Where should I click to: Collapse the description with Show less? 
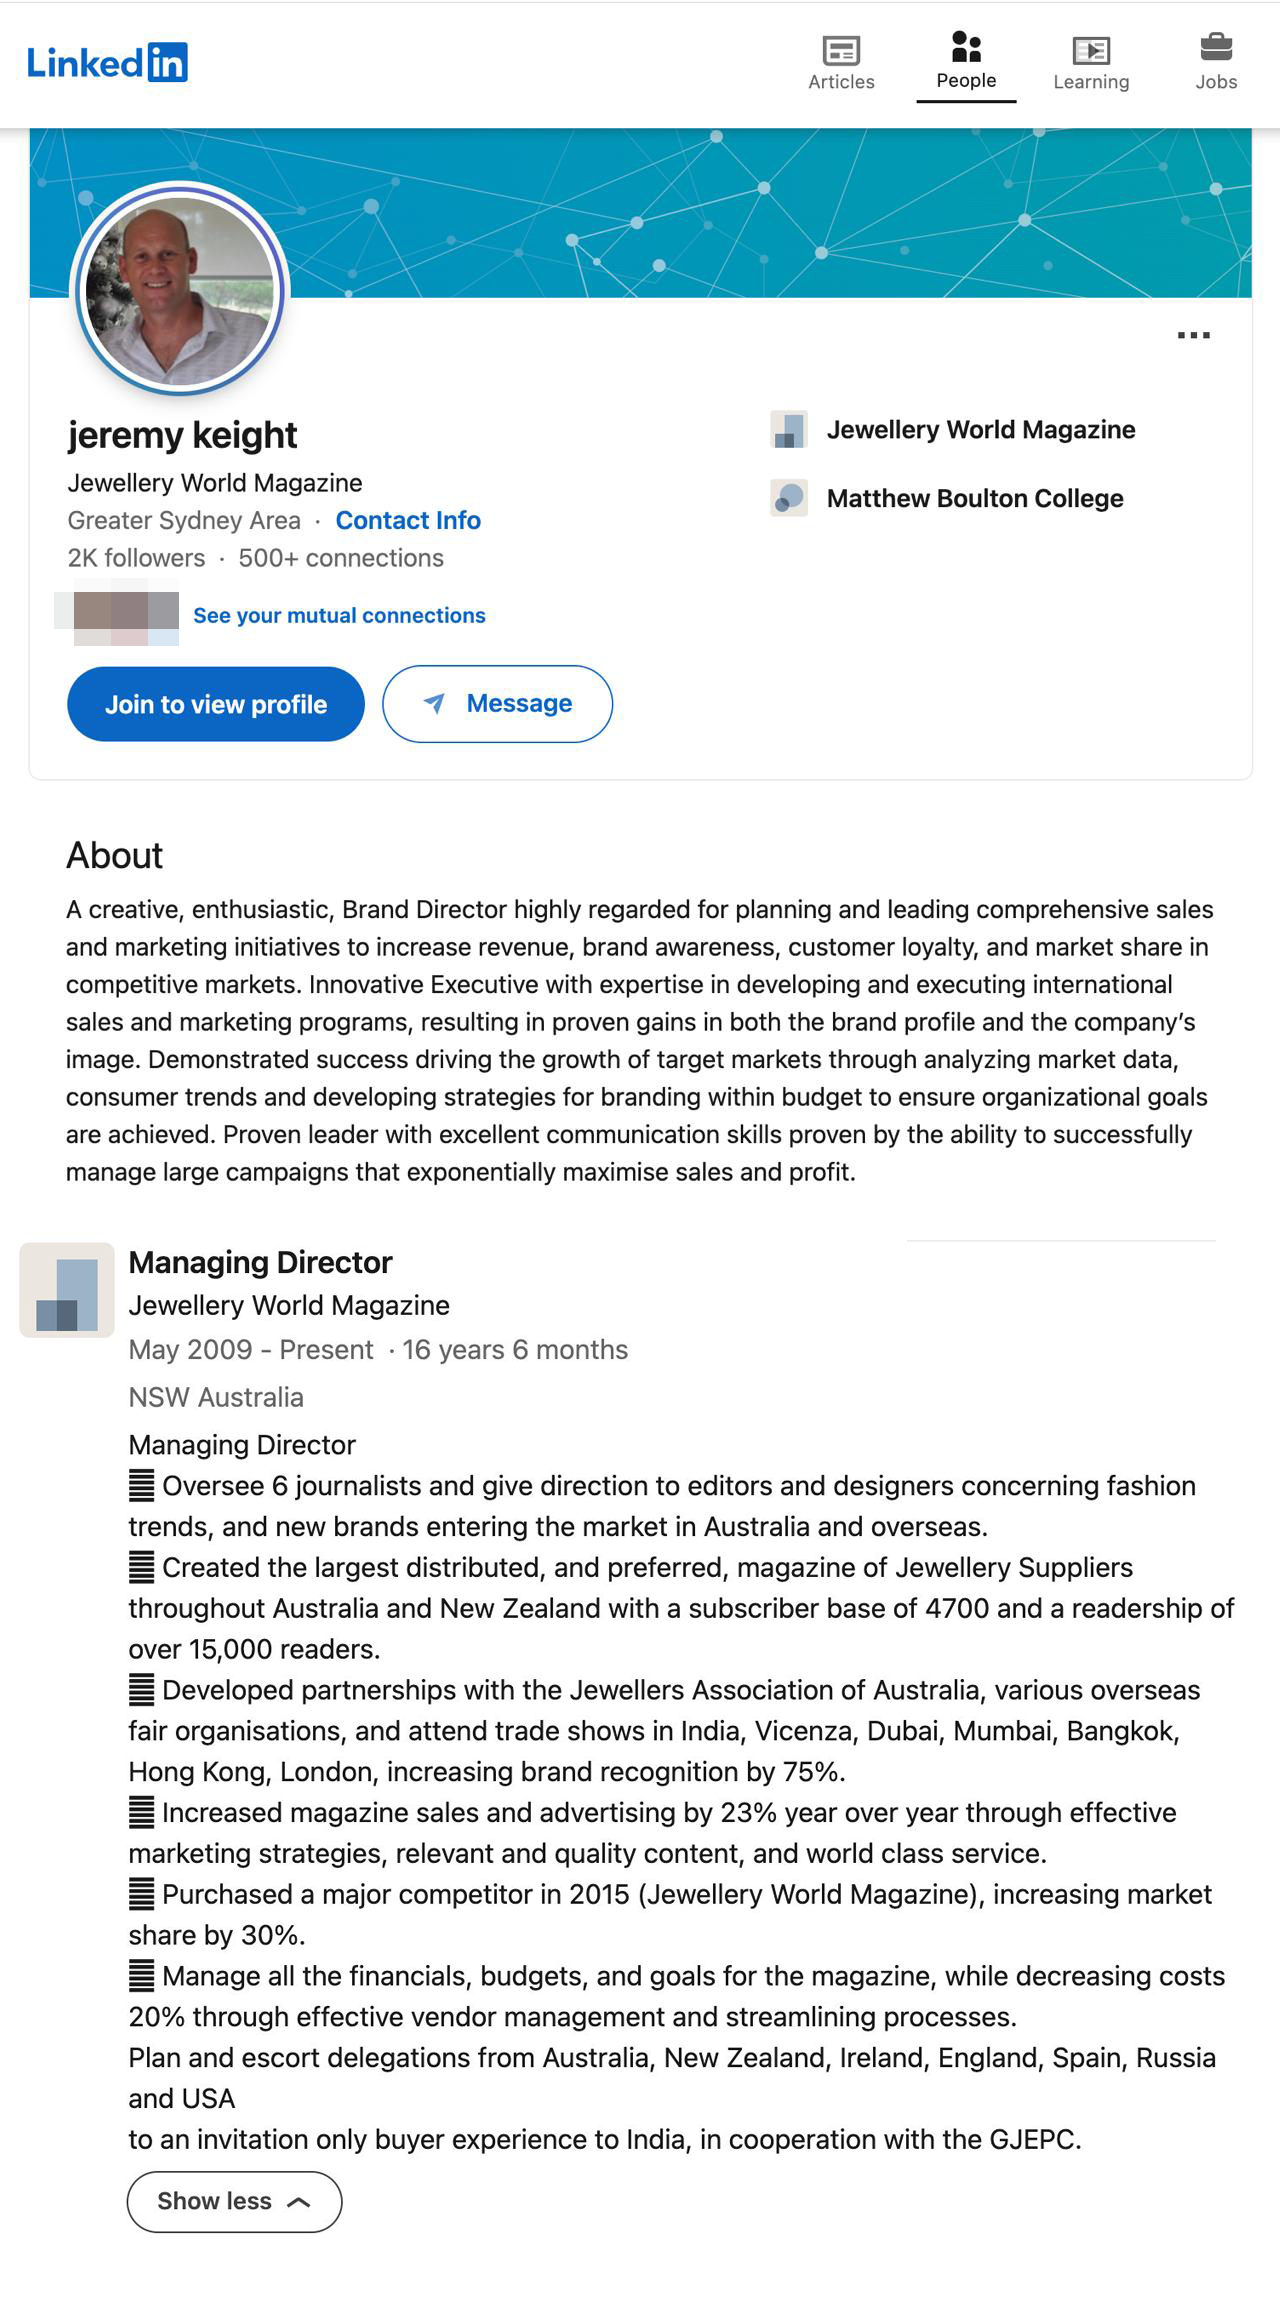pyautogui.click(x=234, y=2201)
